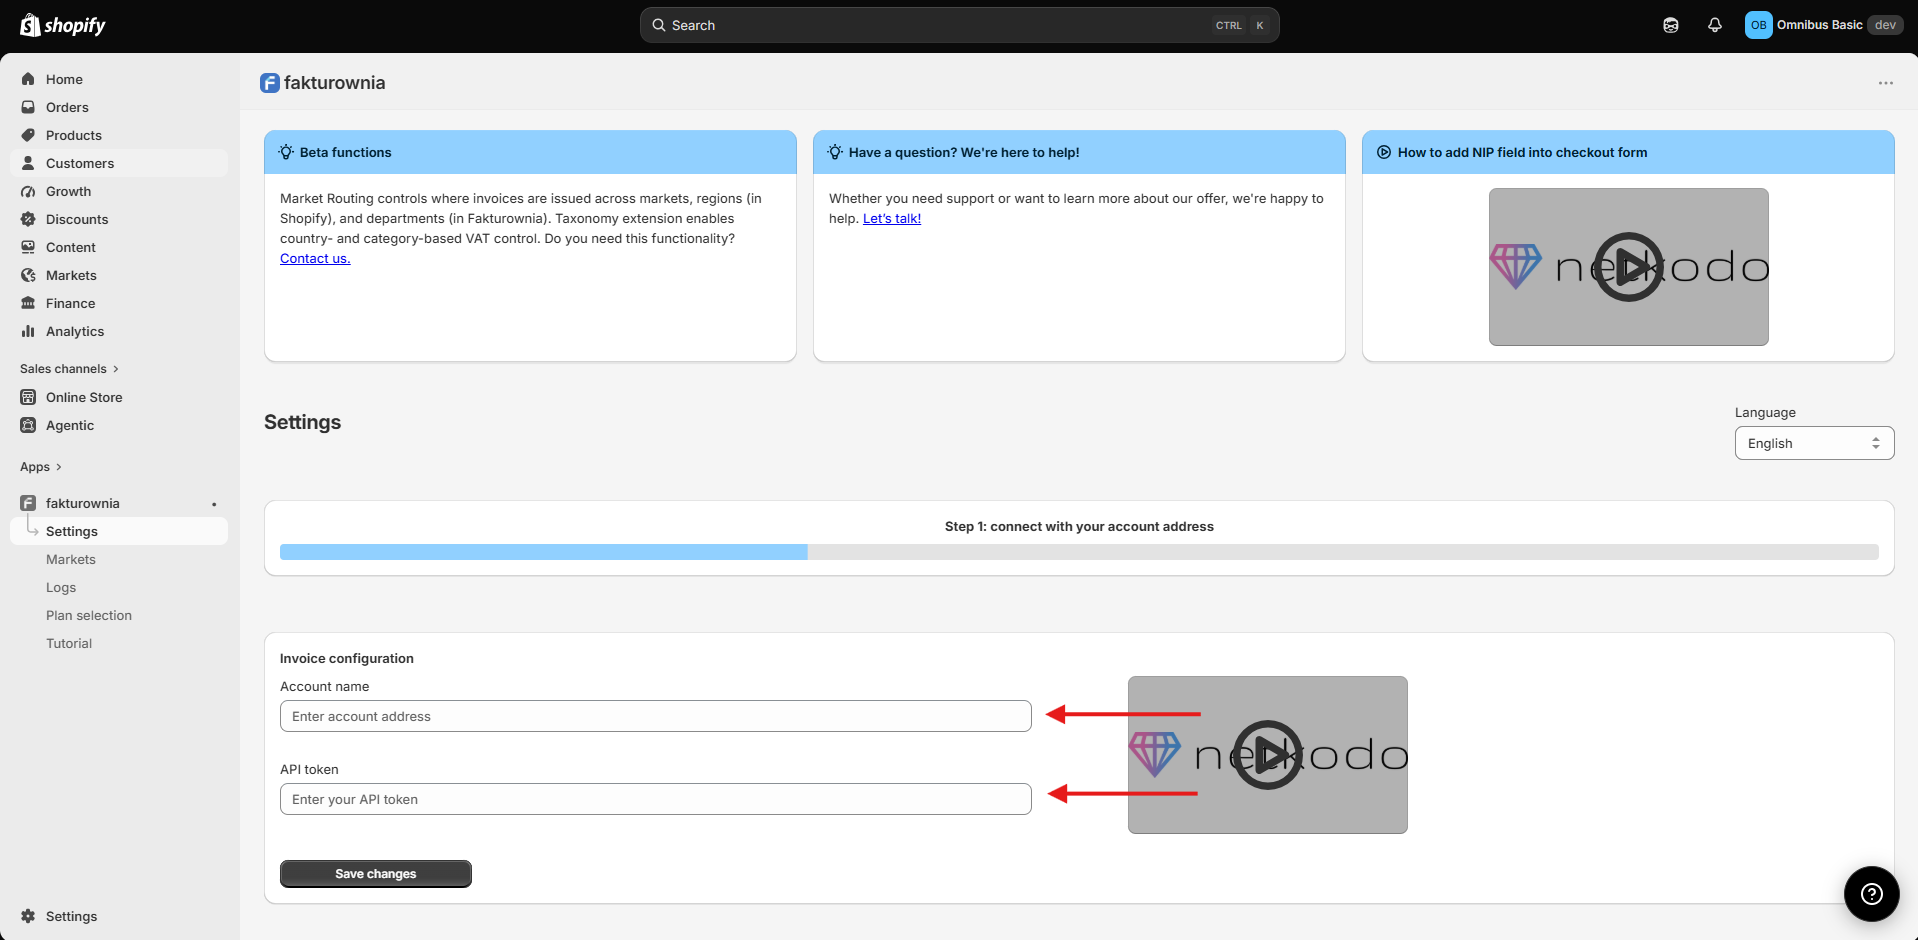This screenshot has width=1918, height=940.
Task: Click the fakturownia app icon in sidebar
Action: tap(28, 503)
